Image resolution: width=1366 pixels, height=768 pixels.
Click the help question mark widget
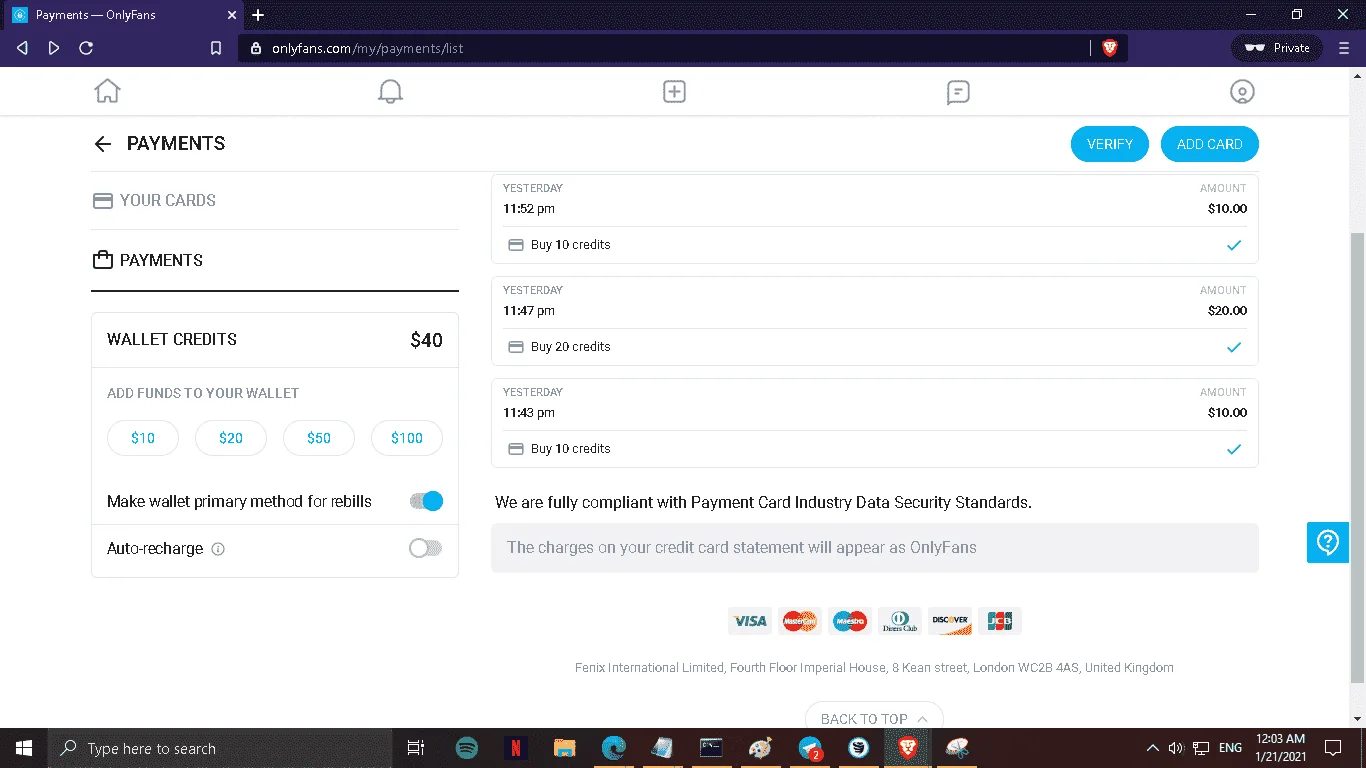[1328, 542]
